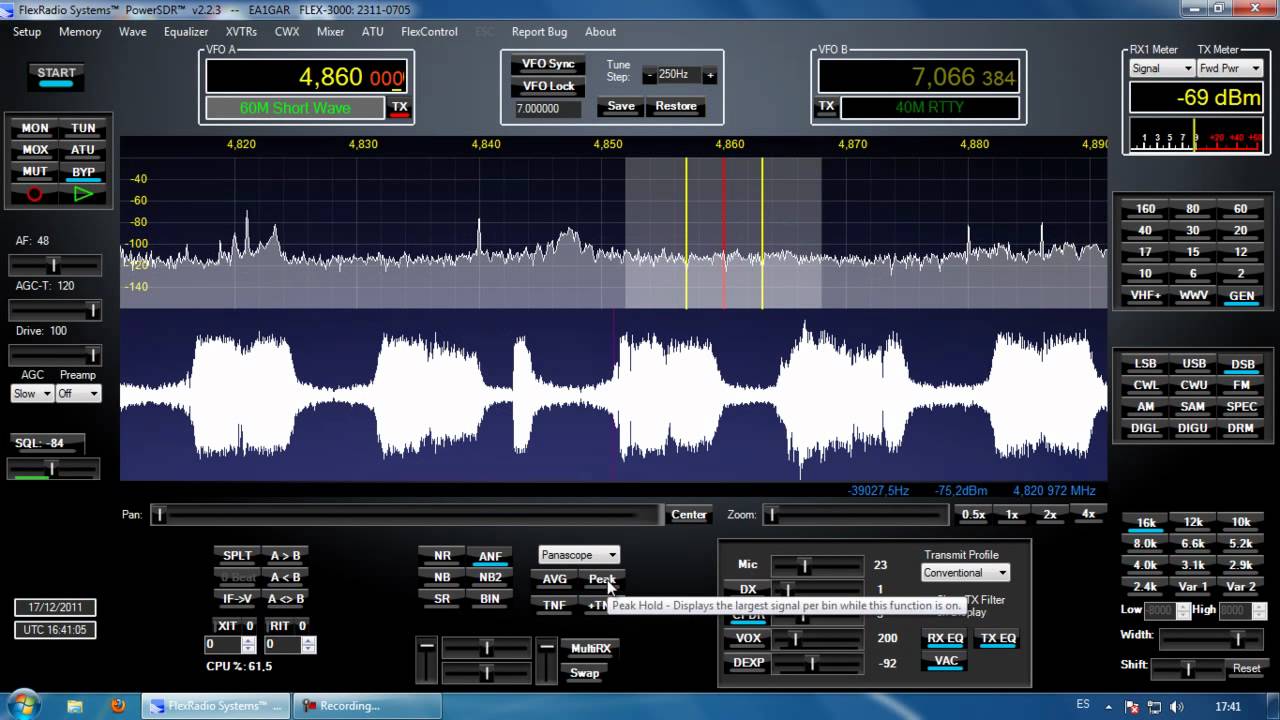The image size is (1280, 720).
Task: Enable MultiRX button
Action: point(590,649)
